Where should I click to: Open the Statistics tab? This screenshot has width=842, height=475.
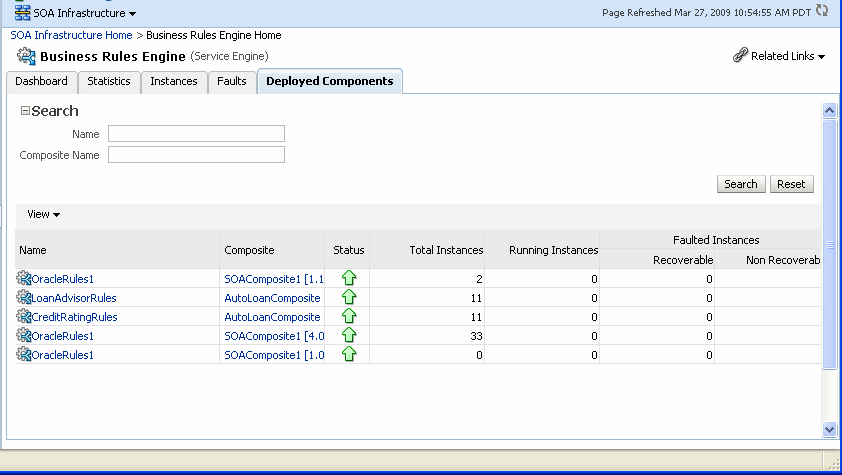(x=108, y=81)
